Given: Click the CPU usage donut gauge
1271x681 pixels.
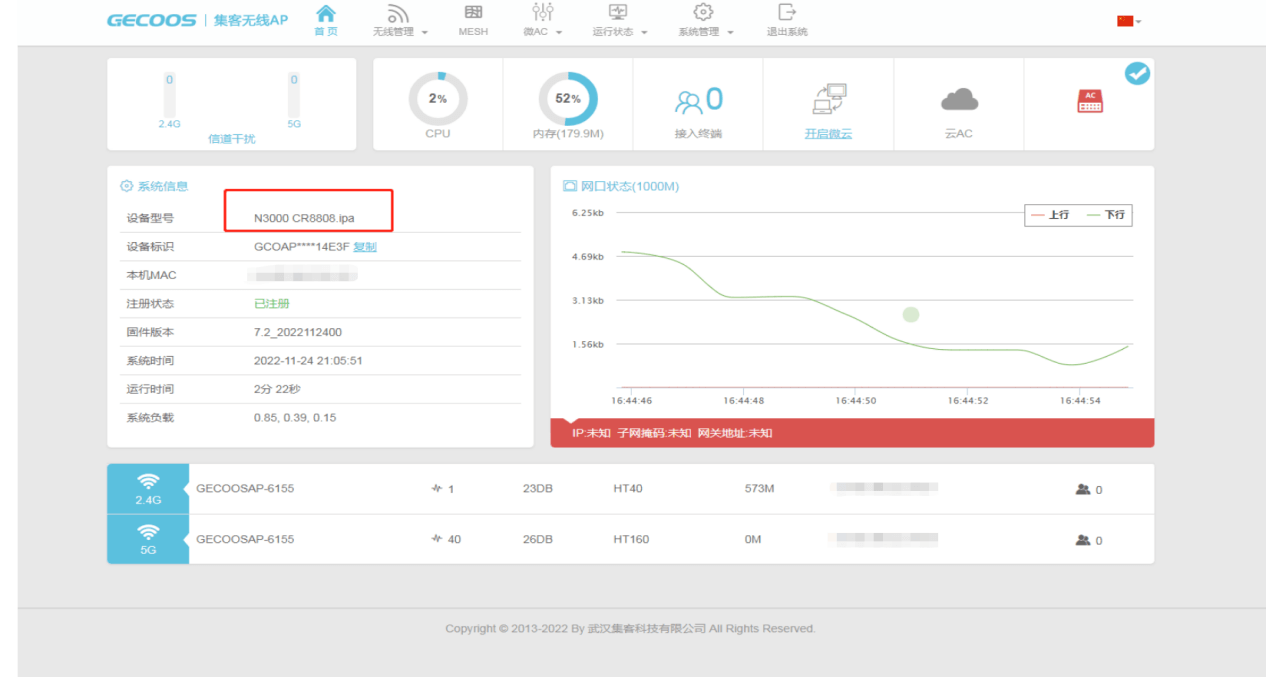Looking at the screenshot, I should tap(437, 98).
